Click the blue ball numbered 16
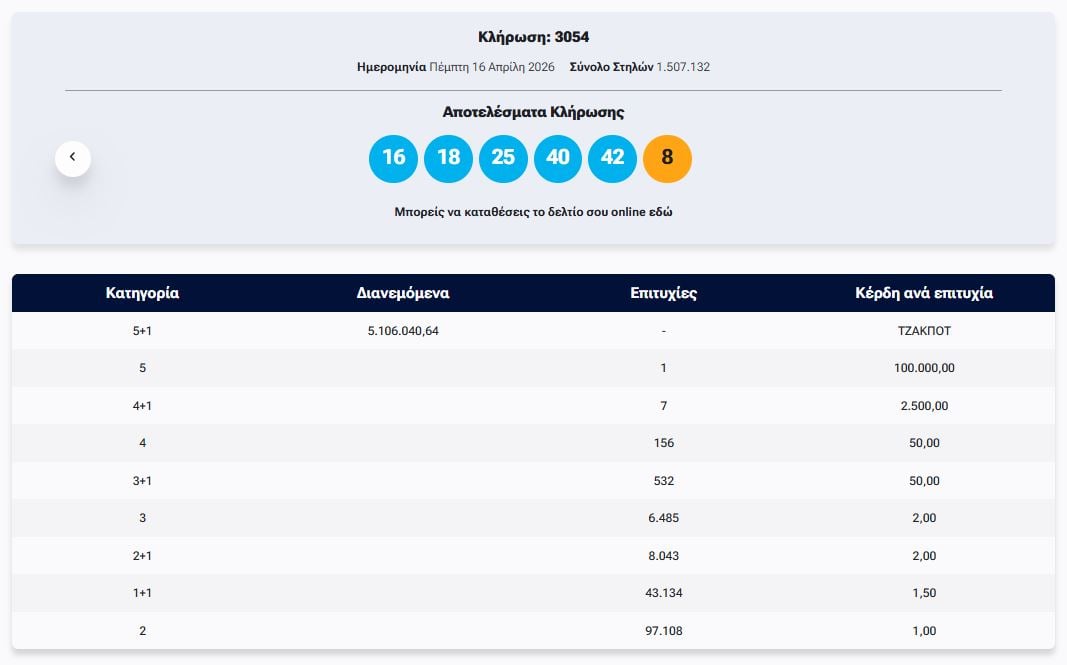The image size is (1067, 665). 393,158
